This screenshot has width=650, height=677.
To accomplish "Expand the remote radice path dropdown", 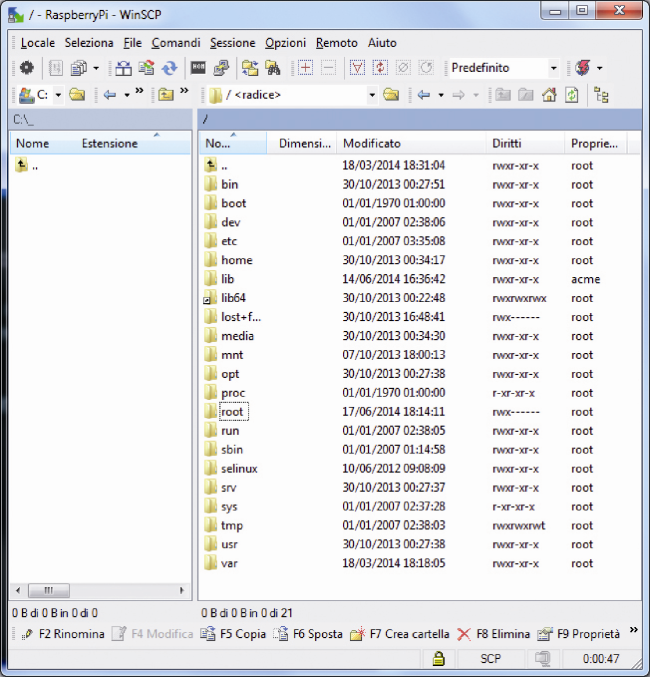I will [x=372, y=95].
